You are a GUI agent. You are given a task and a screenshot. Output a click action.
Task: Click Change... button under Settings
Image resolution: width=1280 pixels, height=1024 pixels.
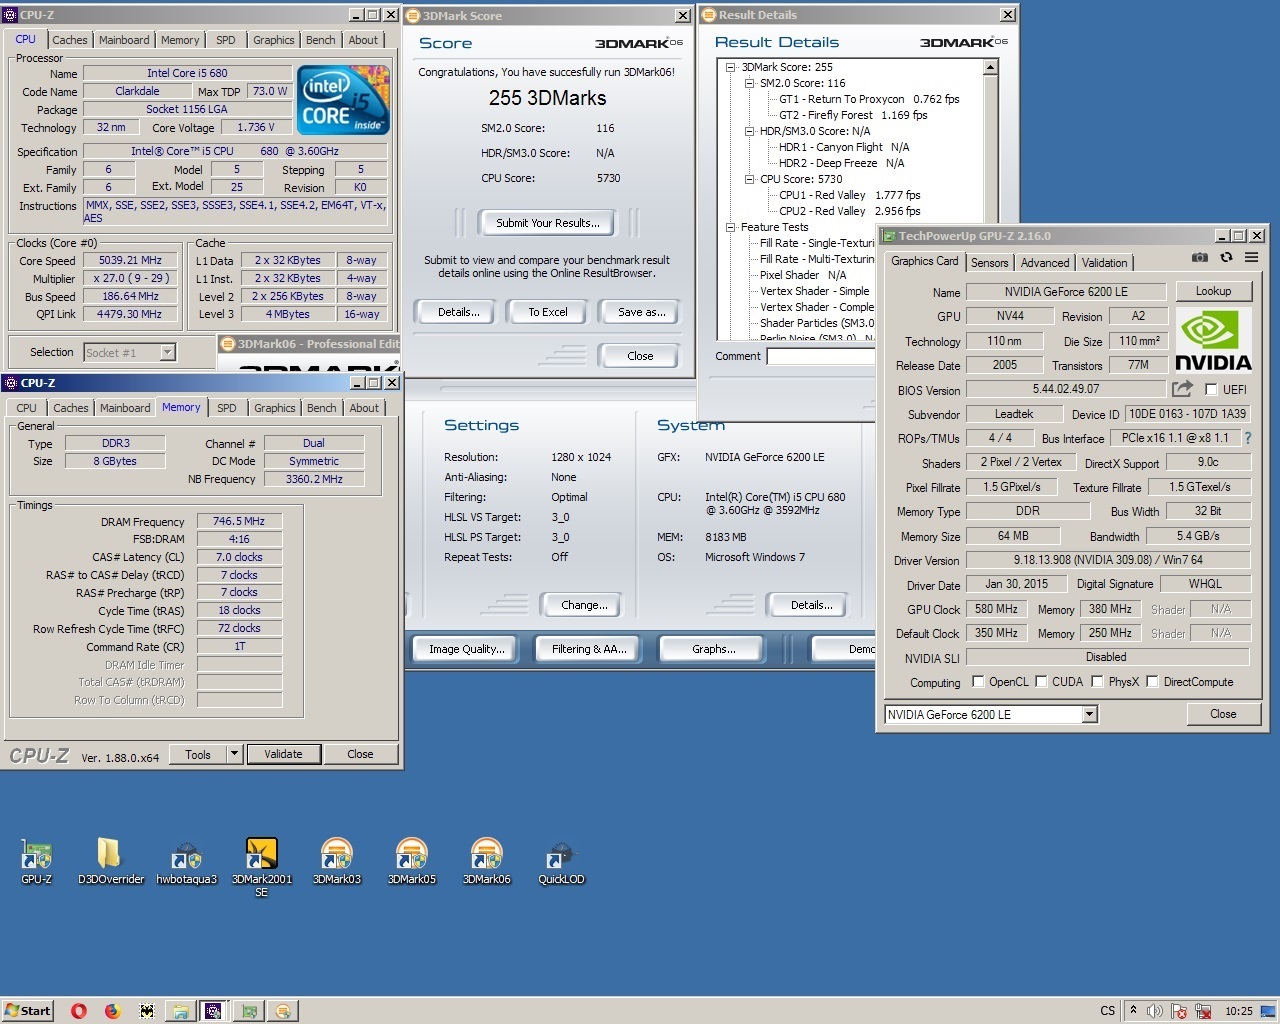click(584, 605)
